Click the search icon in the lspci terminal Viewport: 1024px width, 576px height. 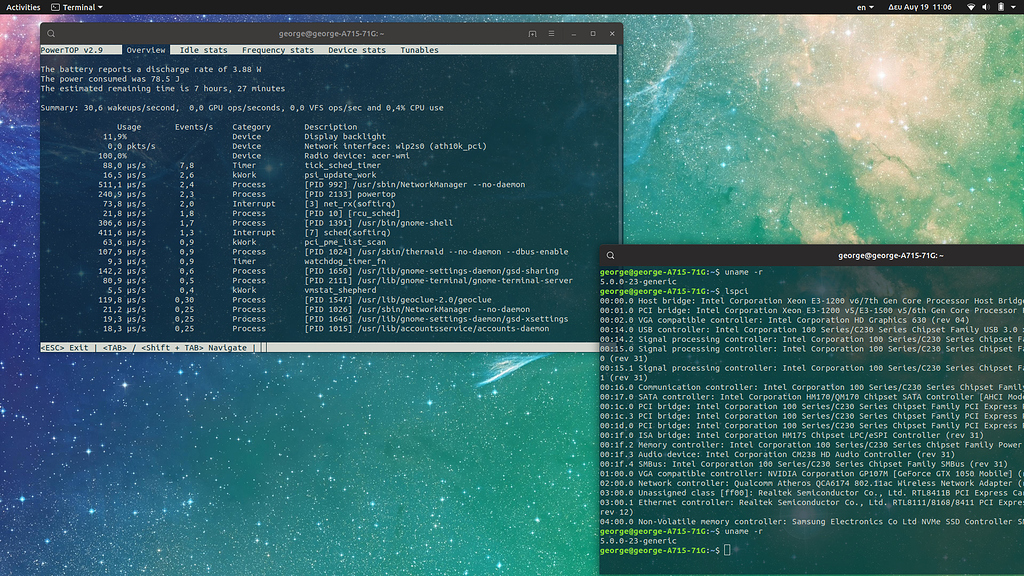coord(611,256)
